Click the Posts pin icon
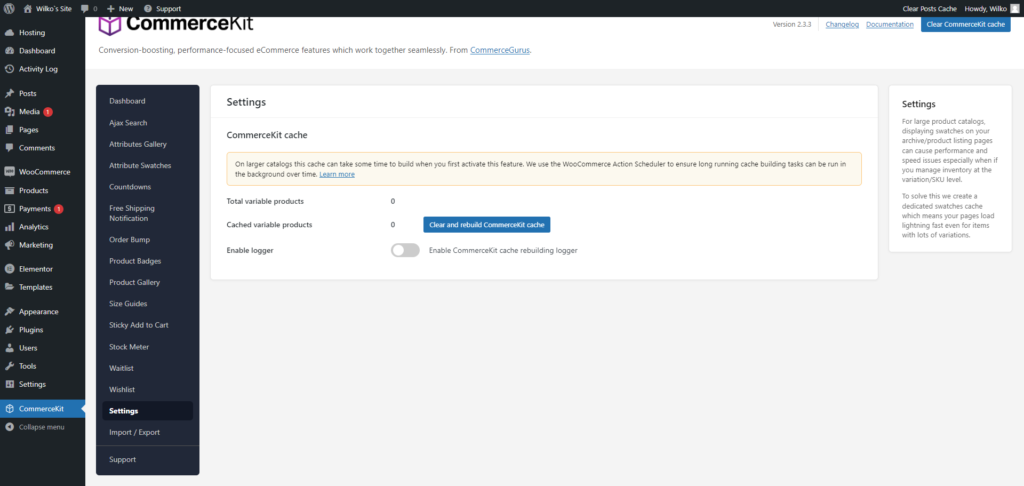Screen dimensions: 1024x486 point(9,93)
